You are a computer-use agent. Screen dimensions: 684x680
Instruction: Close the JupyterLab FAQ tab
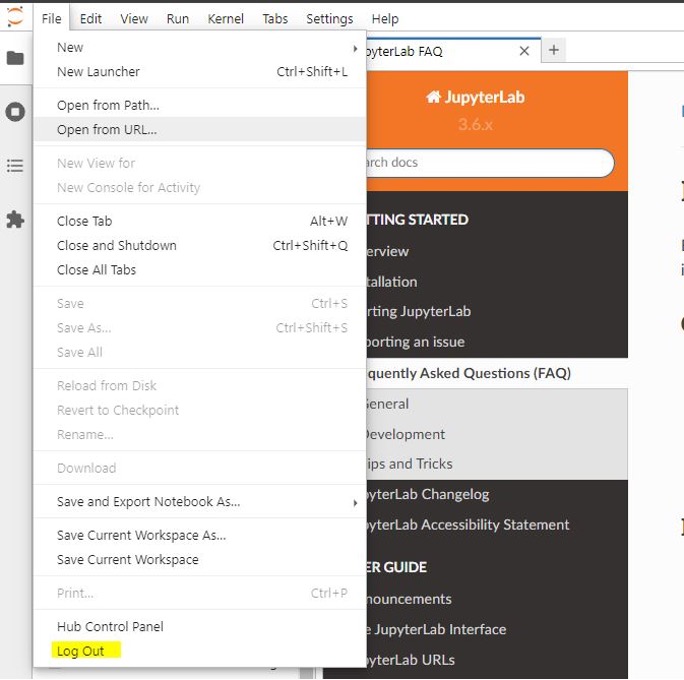click(524, 51)
